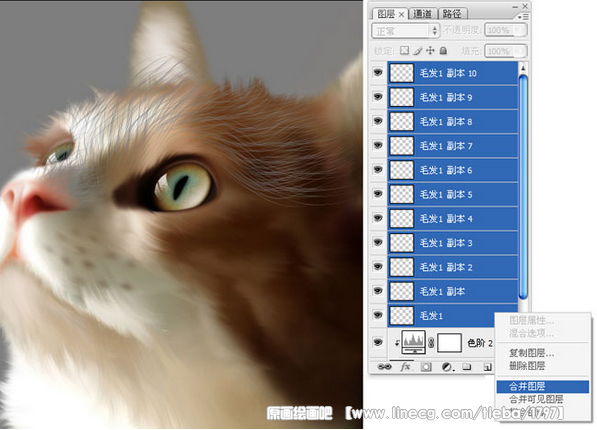Viewport: 597px width, 430px height.
Task: Click the chain link icon of 色阶 2 layer
Action: [x=431, y=343]
